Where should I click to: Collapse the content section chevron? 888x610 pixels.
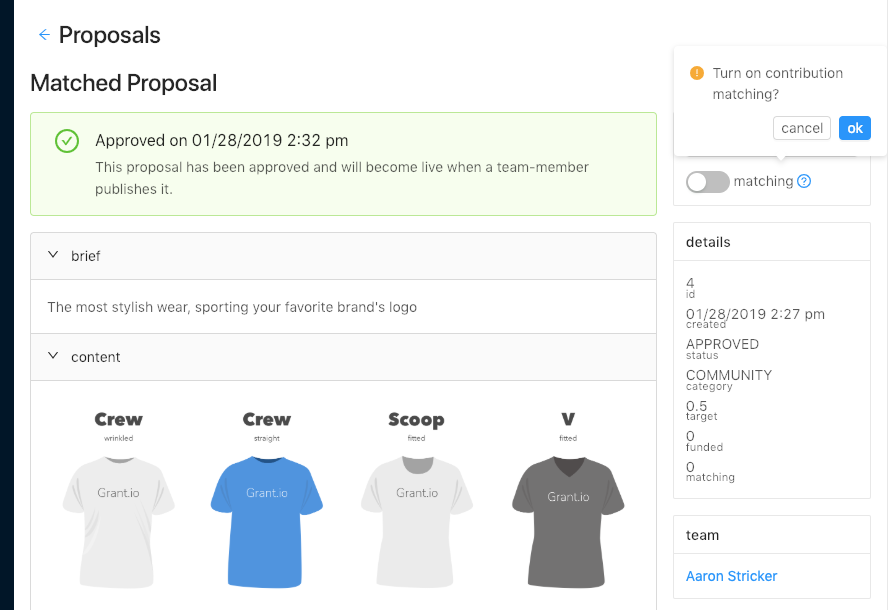(53, 357)
